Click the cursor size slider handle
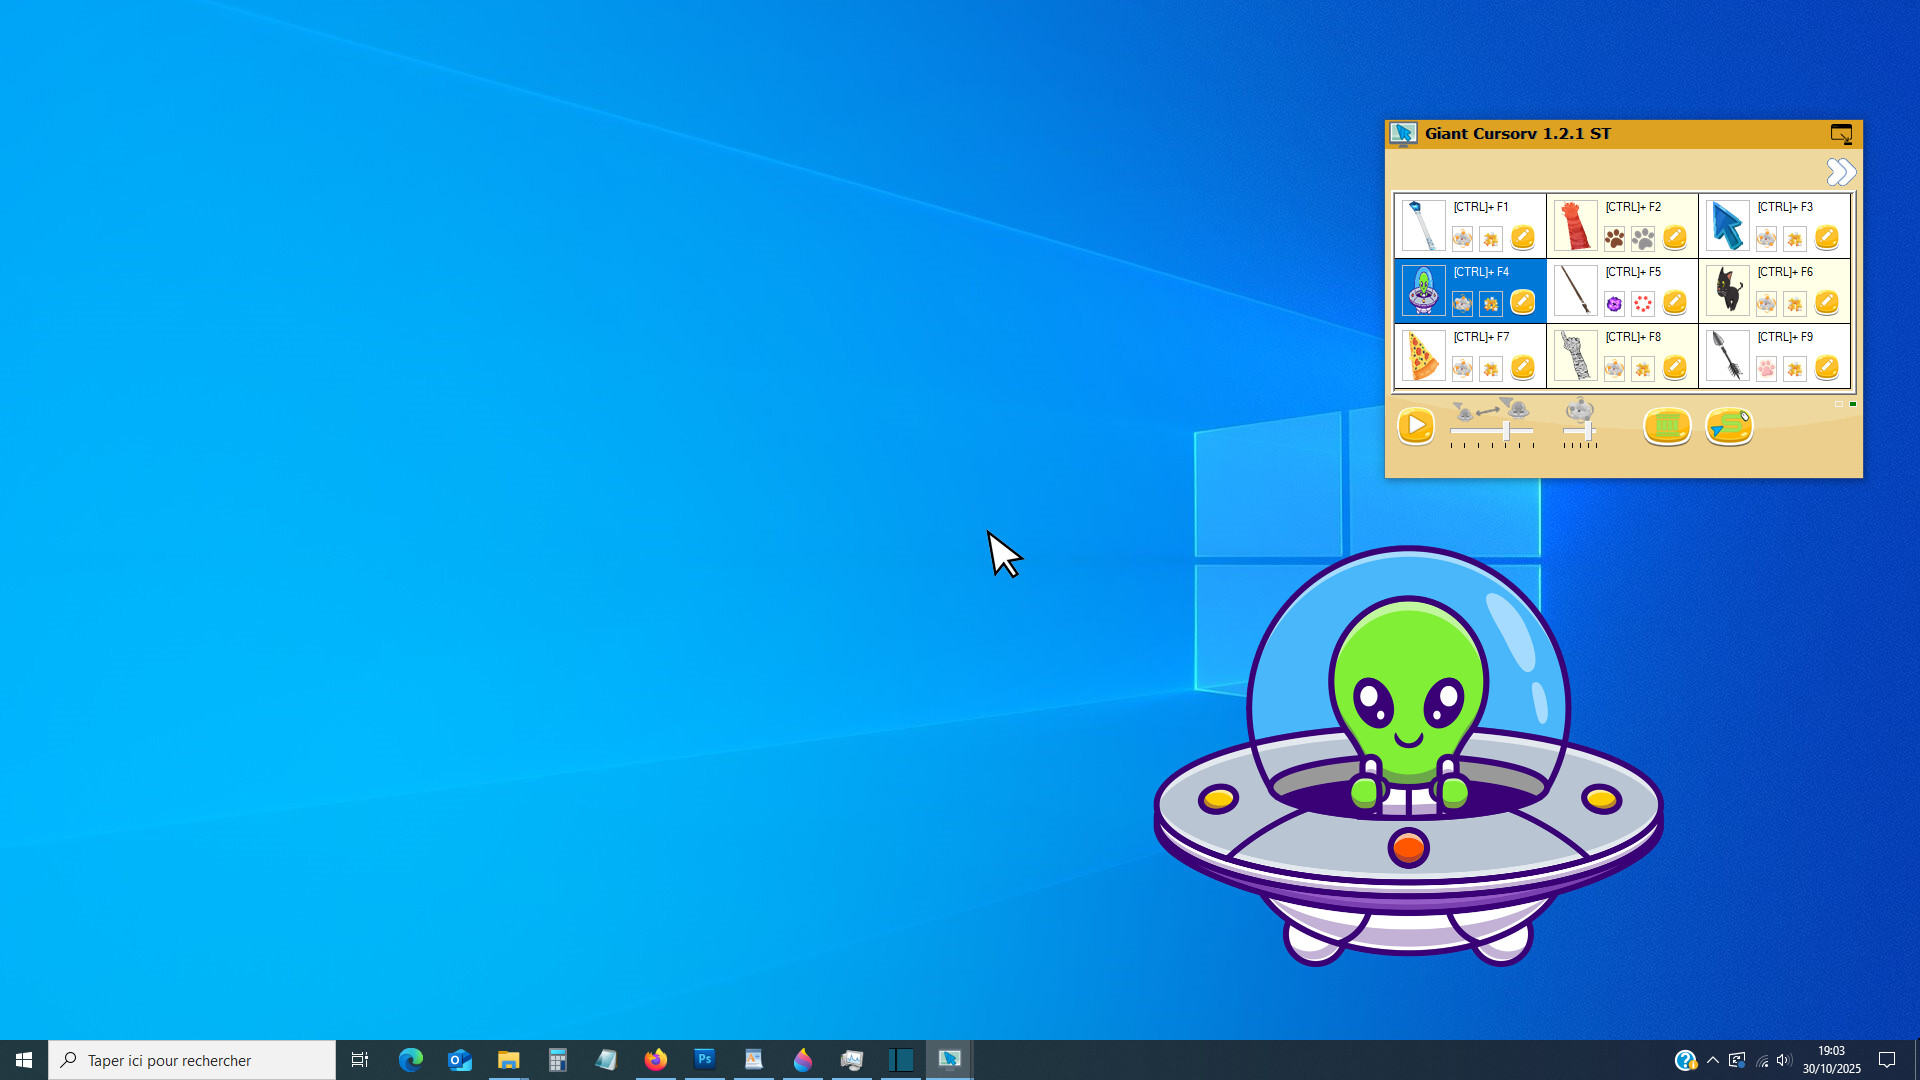 pos(1505,431)
